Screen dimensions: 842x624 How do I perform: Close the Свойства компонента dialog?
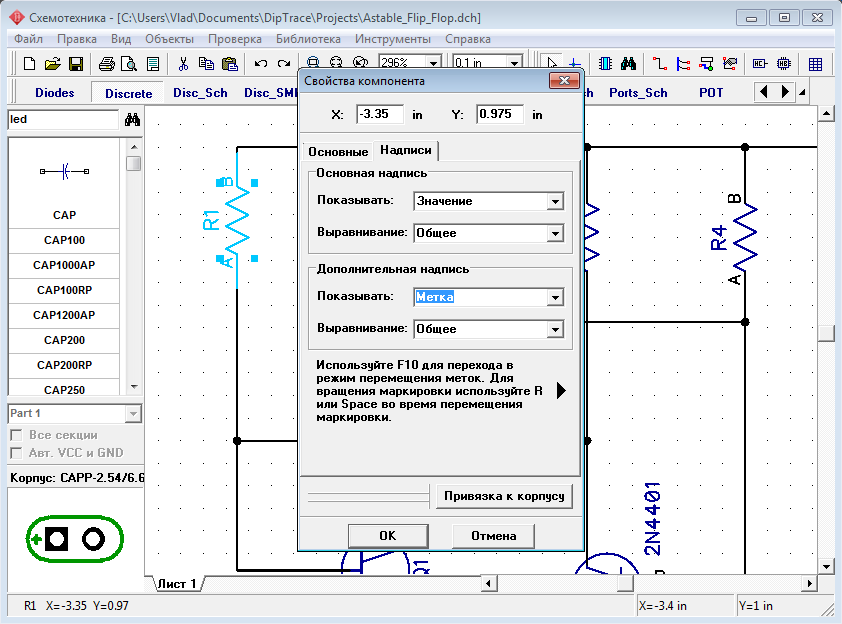[564, 81]
